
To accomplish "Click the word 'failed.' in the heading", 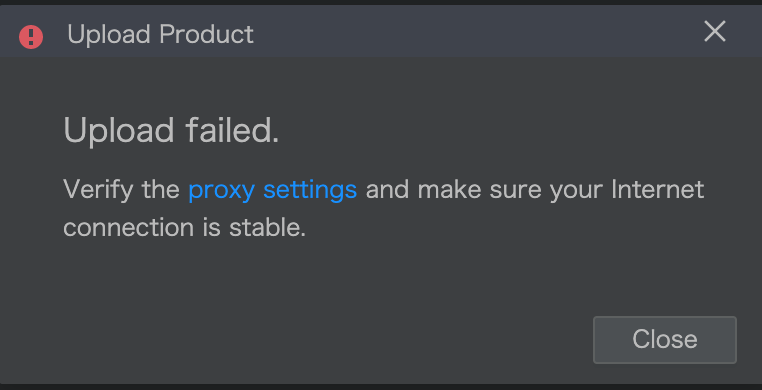I will pyautogui.click(x=232, y=129).
